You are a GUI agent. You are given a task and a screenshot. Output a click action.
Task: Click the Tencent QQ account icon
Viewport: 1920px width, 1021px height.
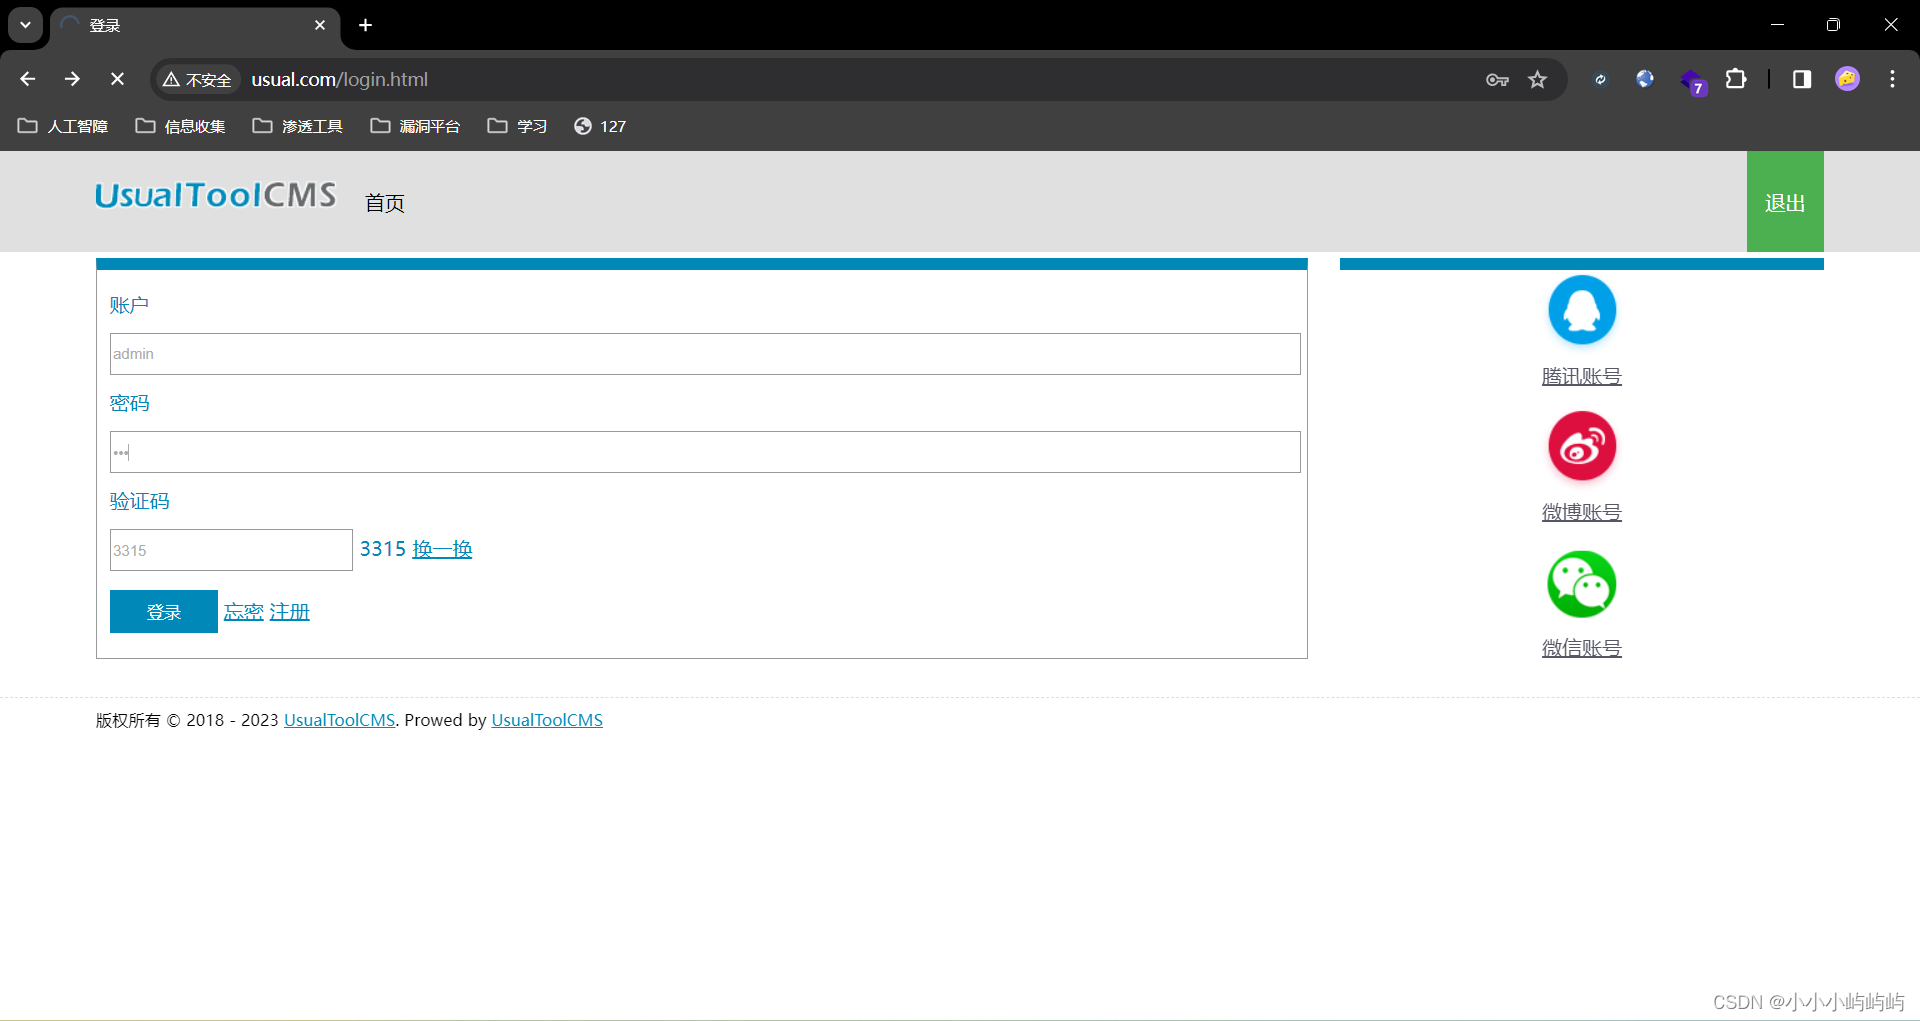(x=1582, y=310)
